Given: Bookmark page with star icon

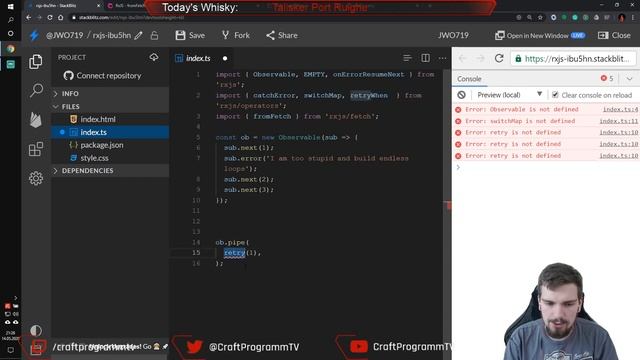Looking at the screenshot, I should 540,18.
